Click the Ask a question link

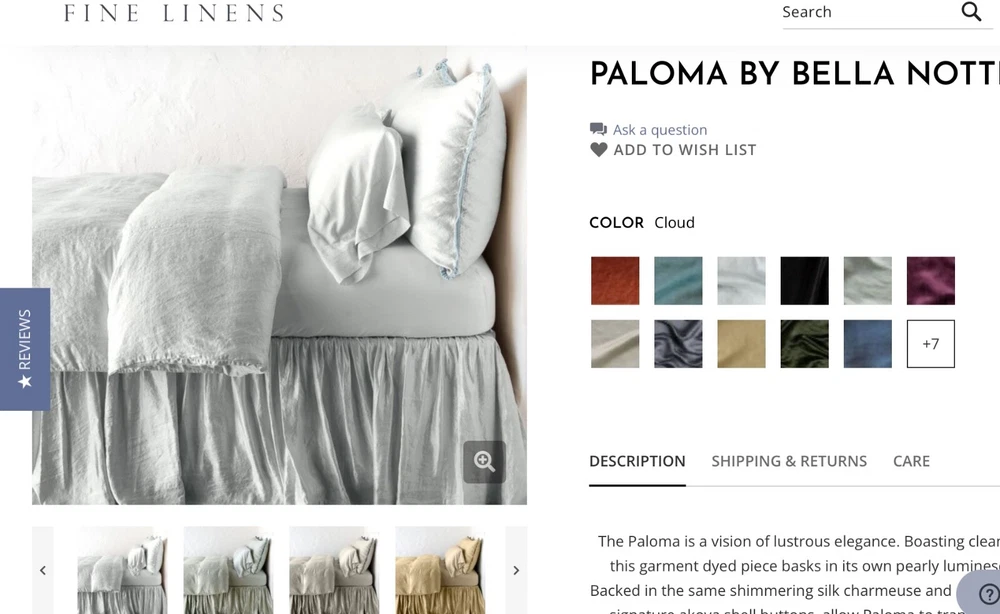click(x=660, y=130)
